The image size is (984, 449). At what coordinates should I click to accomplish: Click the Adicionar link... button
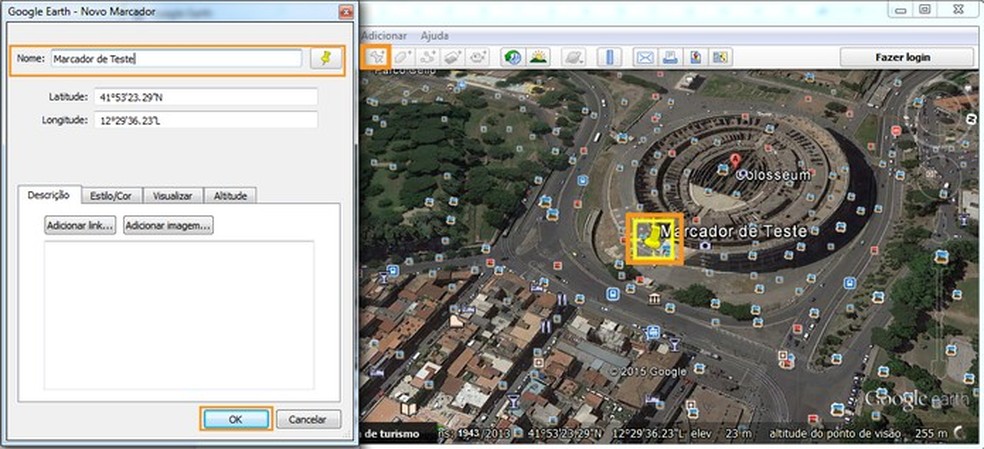(80, 225)
